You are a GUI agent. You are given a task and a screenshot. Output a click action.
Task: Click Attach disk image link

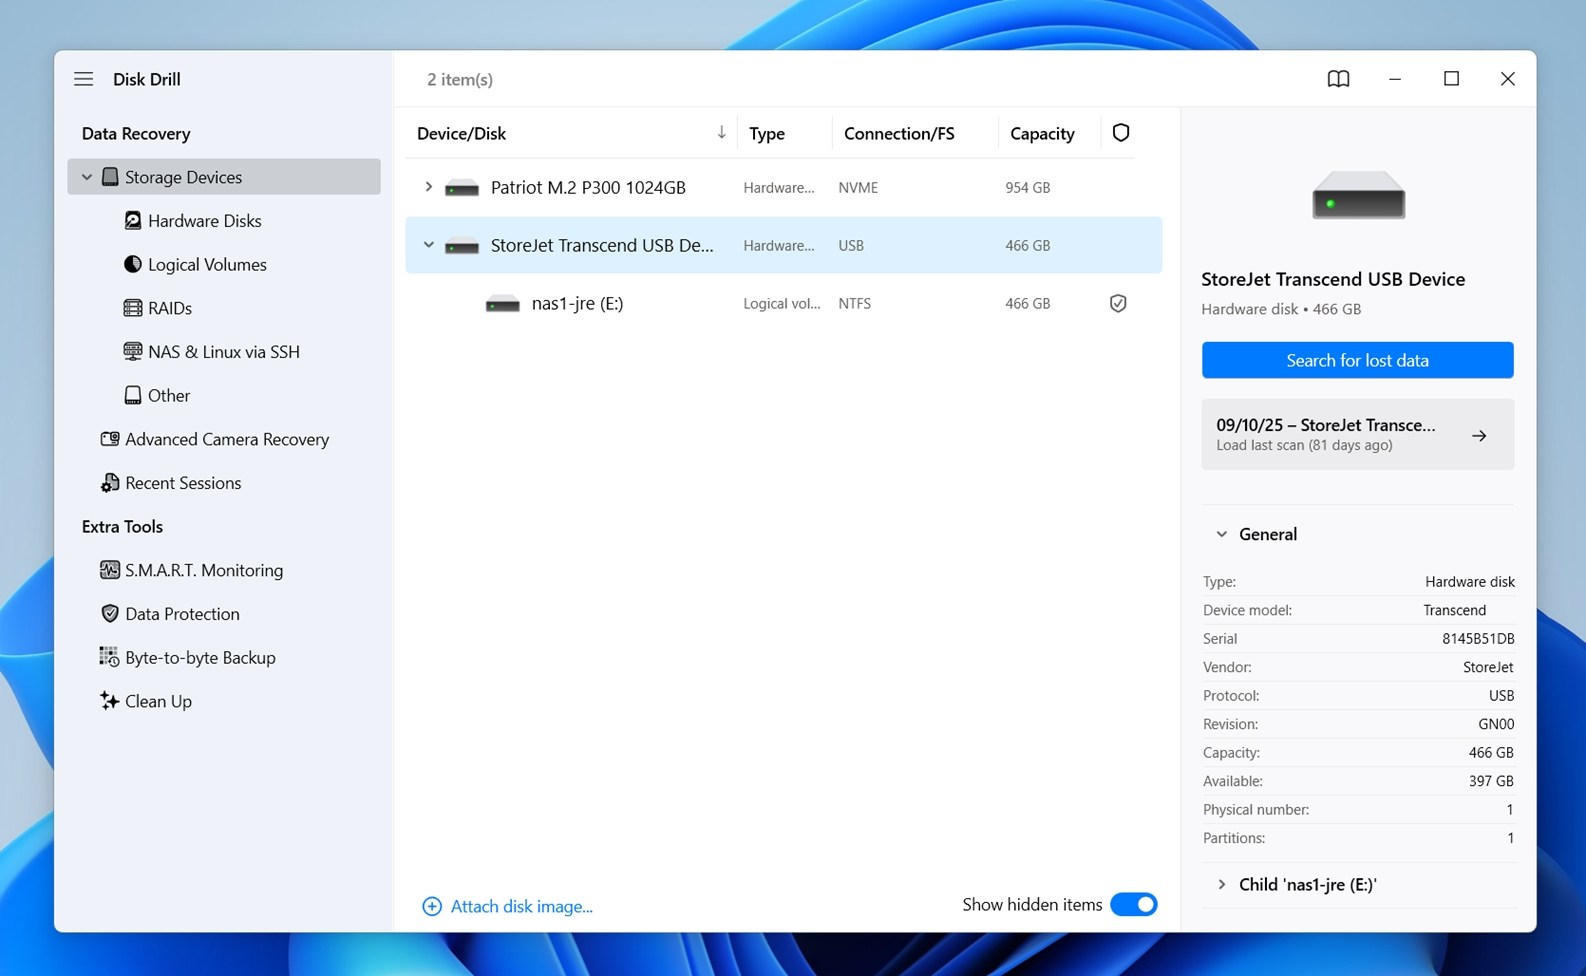520,906
